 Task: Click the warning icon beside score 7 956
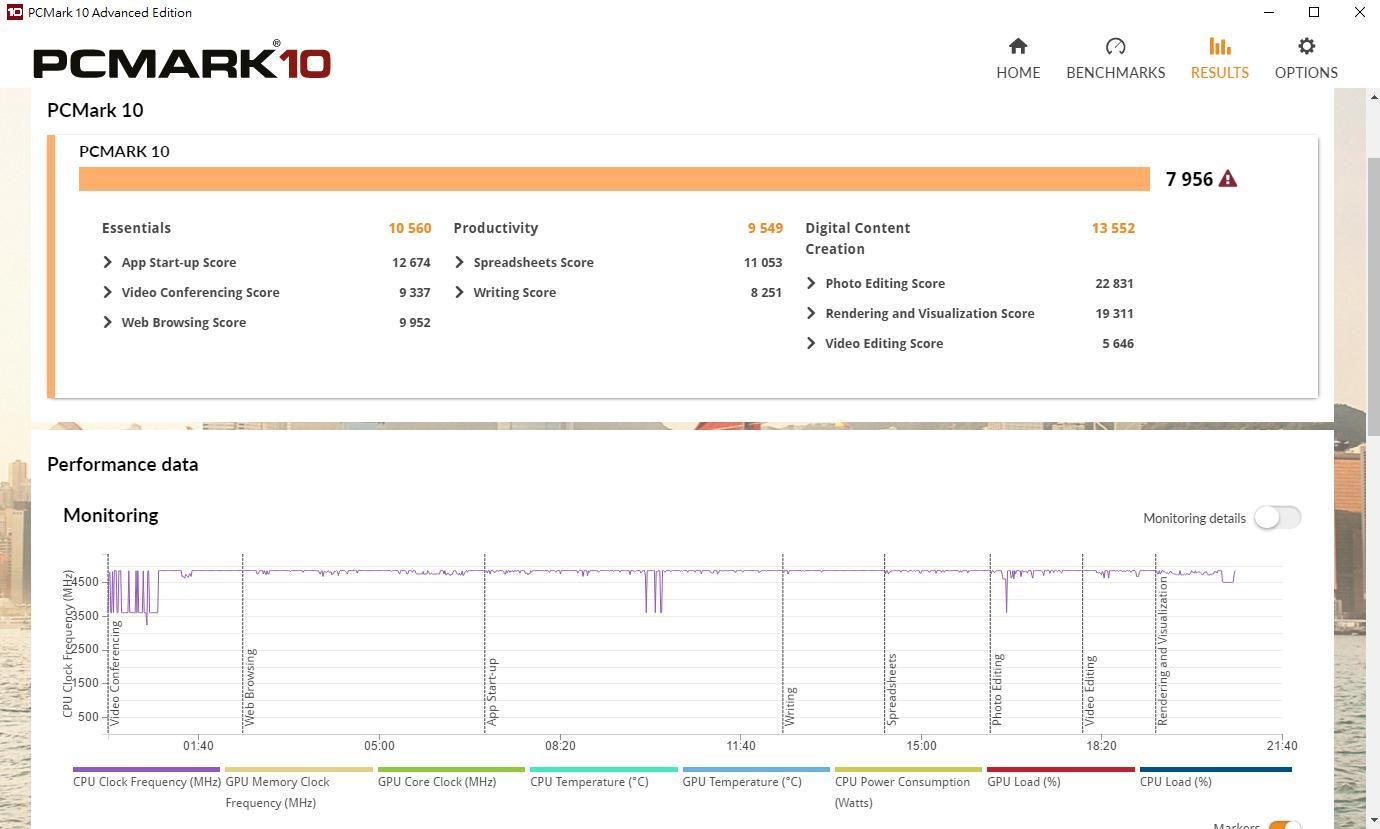click(x=1228, y=179)
